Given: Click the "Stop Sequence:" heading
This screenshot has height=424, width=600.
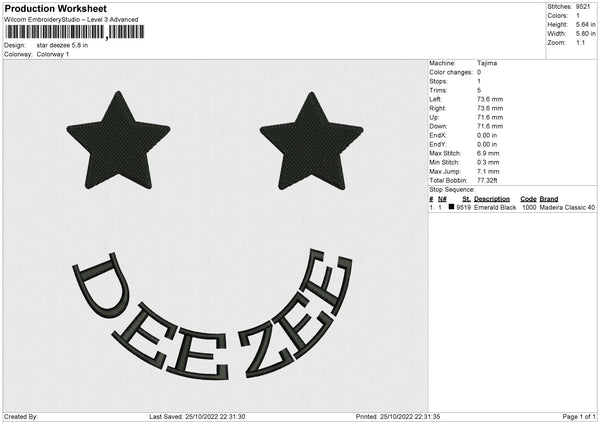Looking at the screenshot, I should (x=452, y=190).
